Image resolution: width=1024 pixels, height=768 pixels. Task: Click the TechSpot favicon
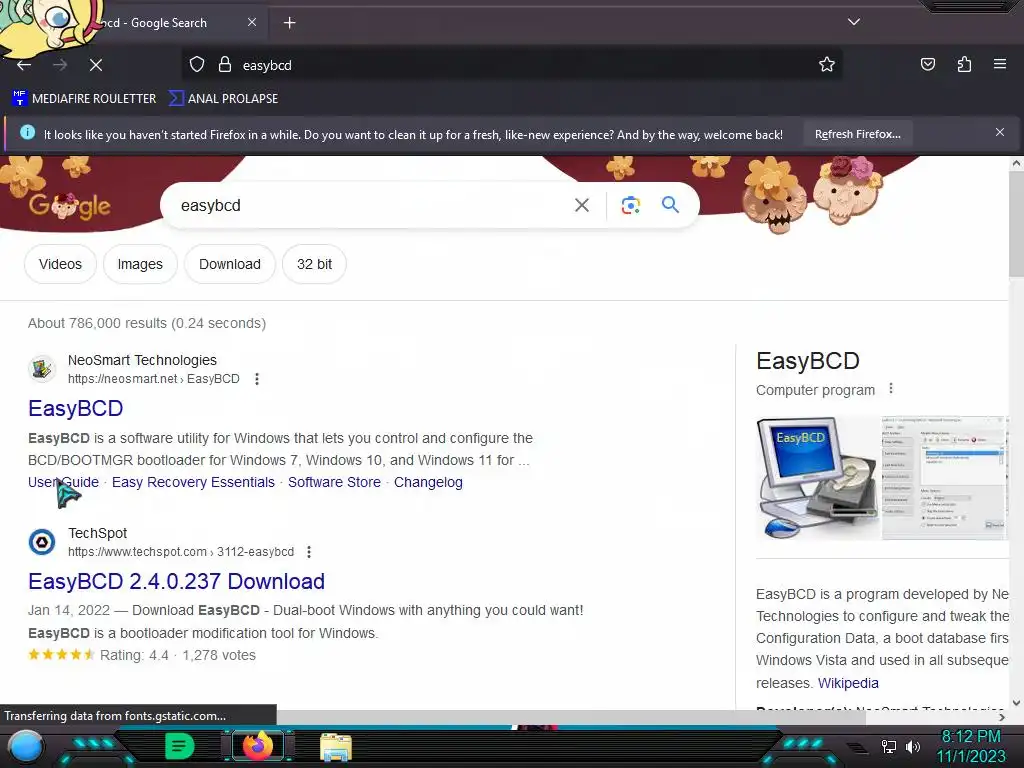pyautogui.click(x=42, y=542)
